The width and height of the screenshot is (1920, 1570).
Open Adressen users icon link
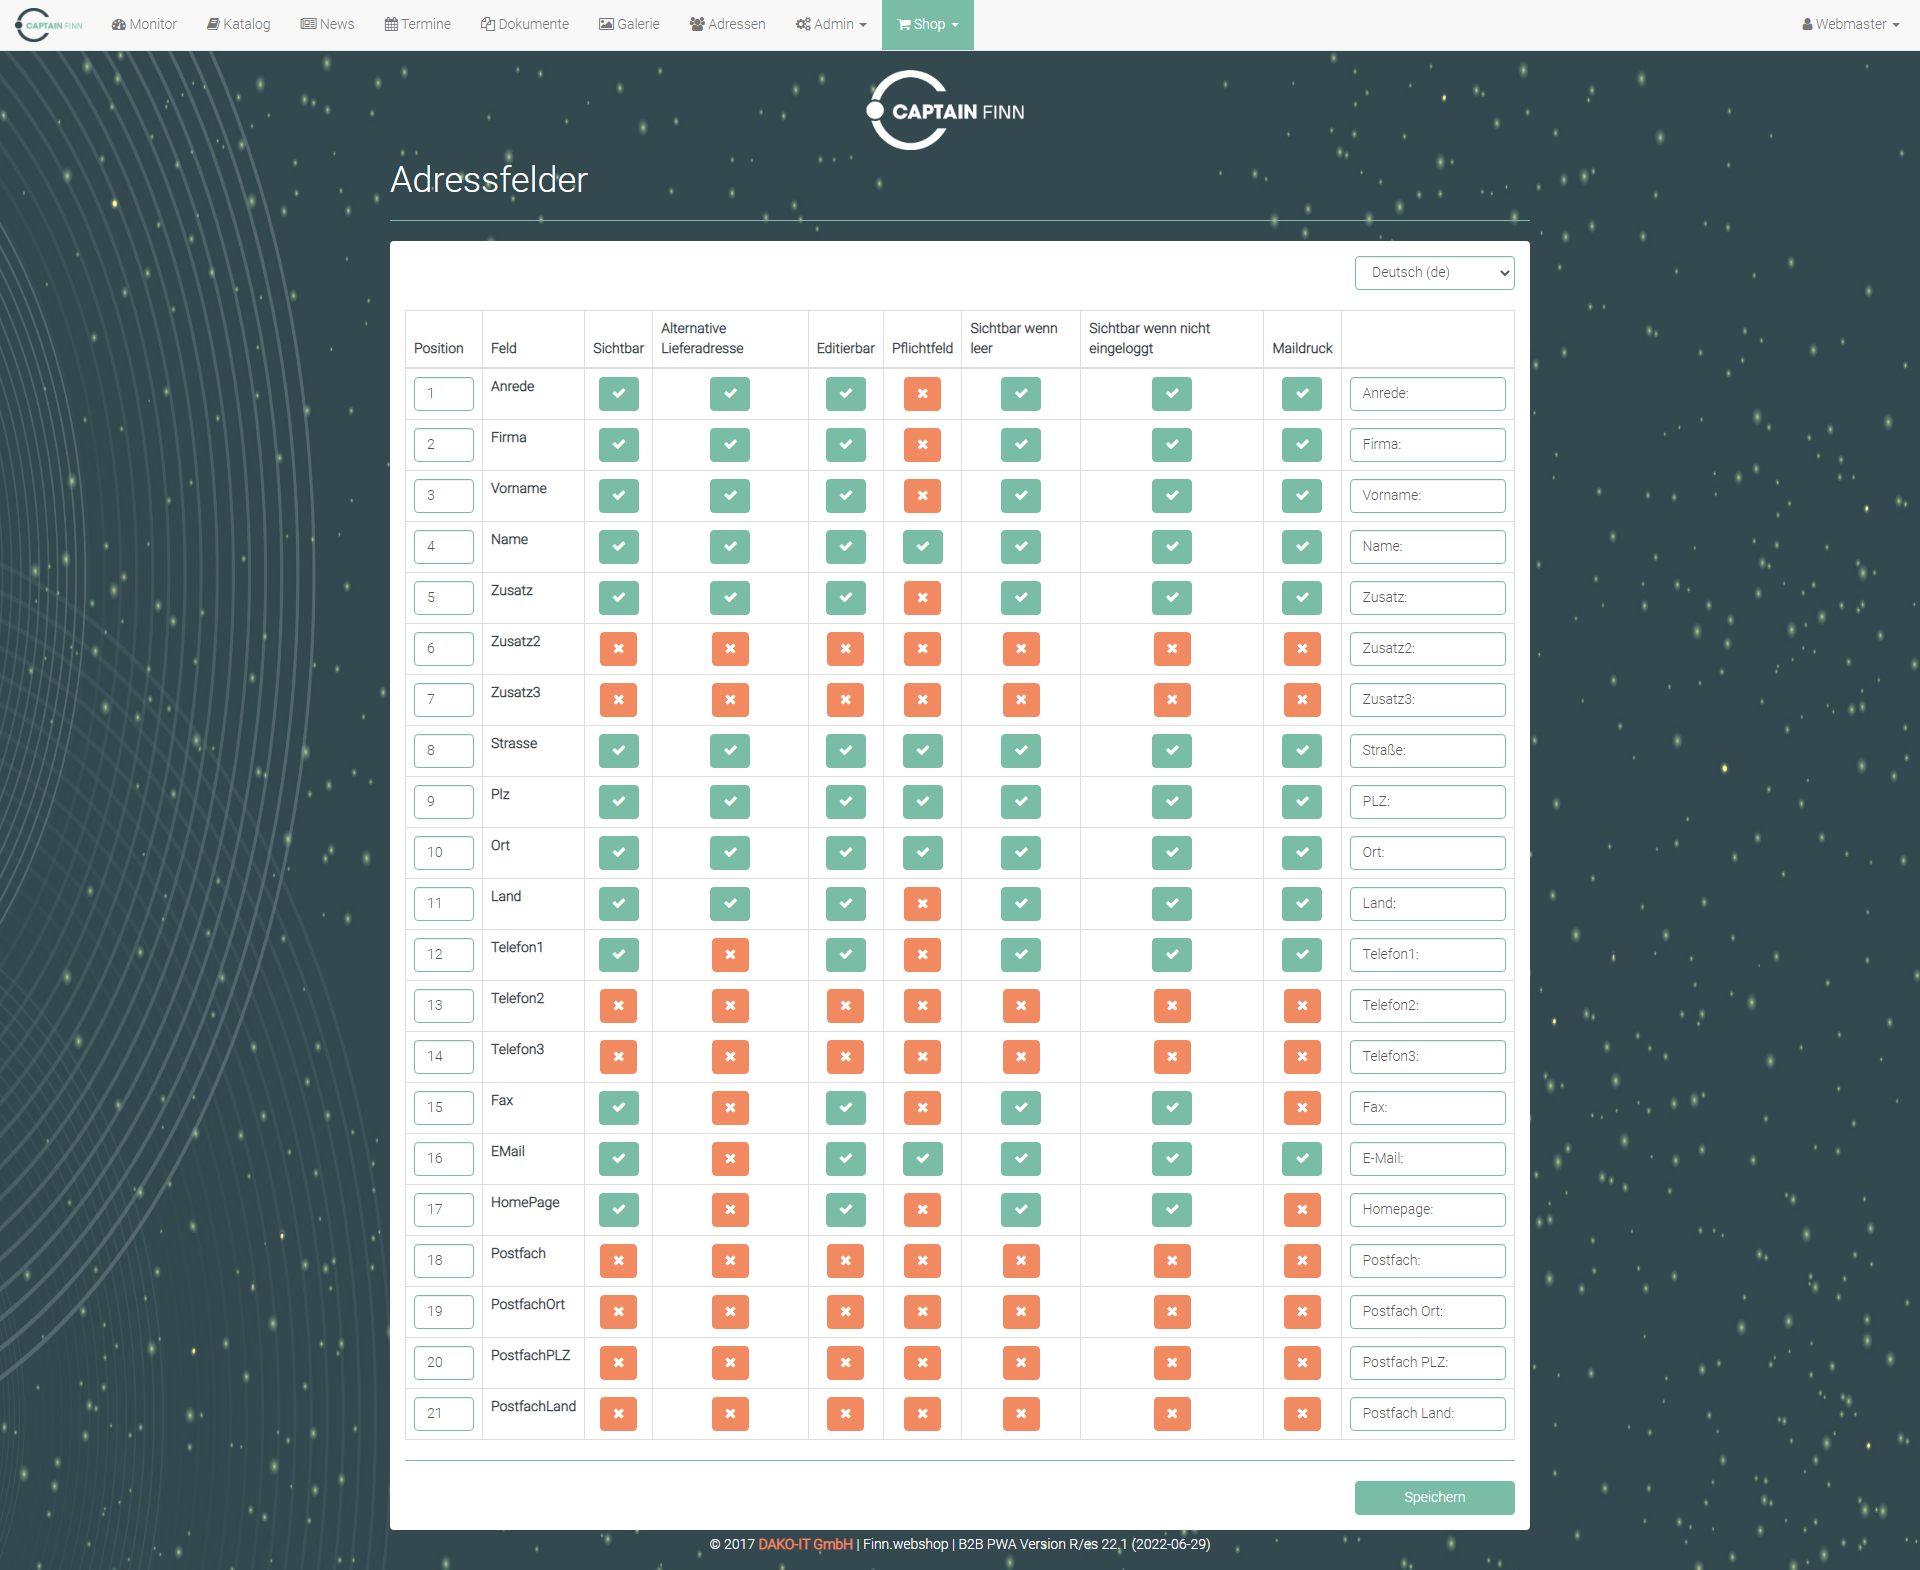[x=727, y=24]
